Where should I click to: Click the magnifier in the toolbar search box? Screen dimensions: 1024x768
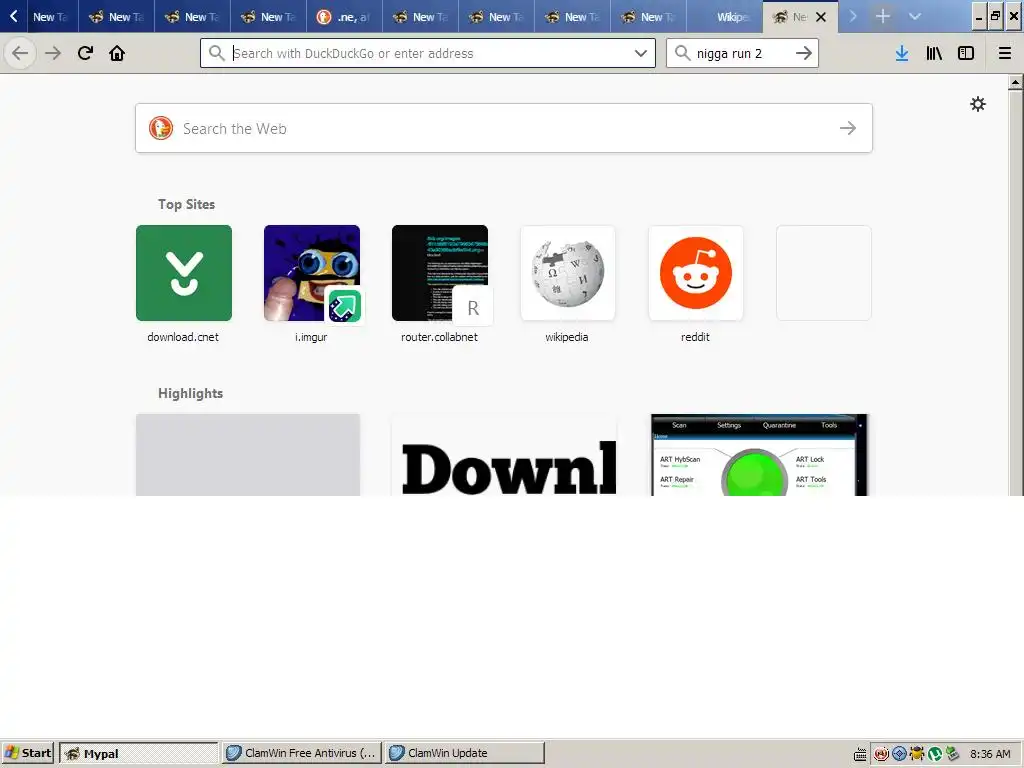coord(682,53)
